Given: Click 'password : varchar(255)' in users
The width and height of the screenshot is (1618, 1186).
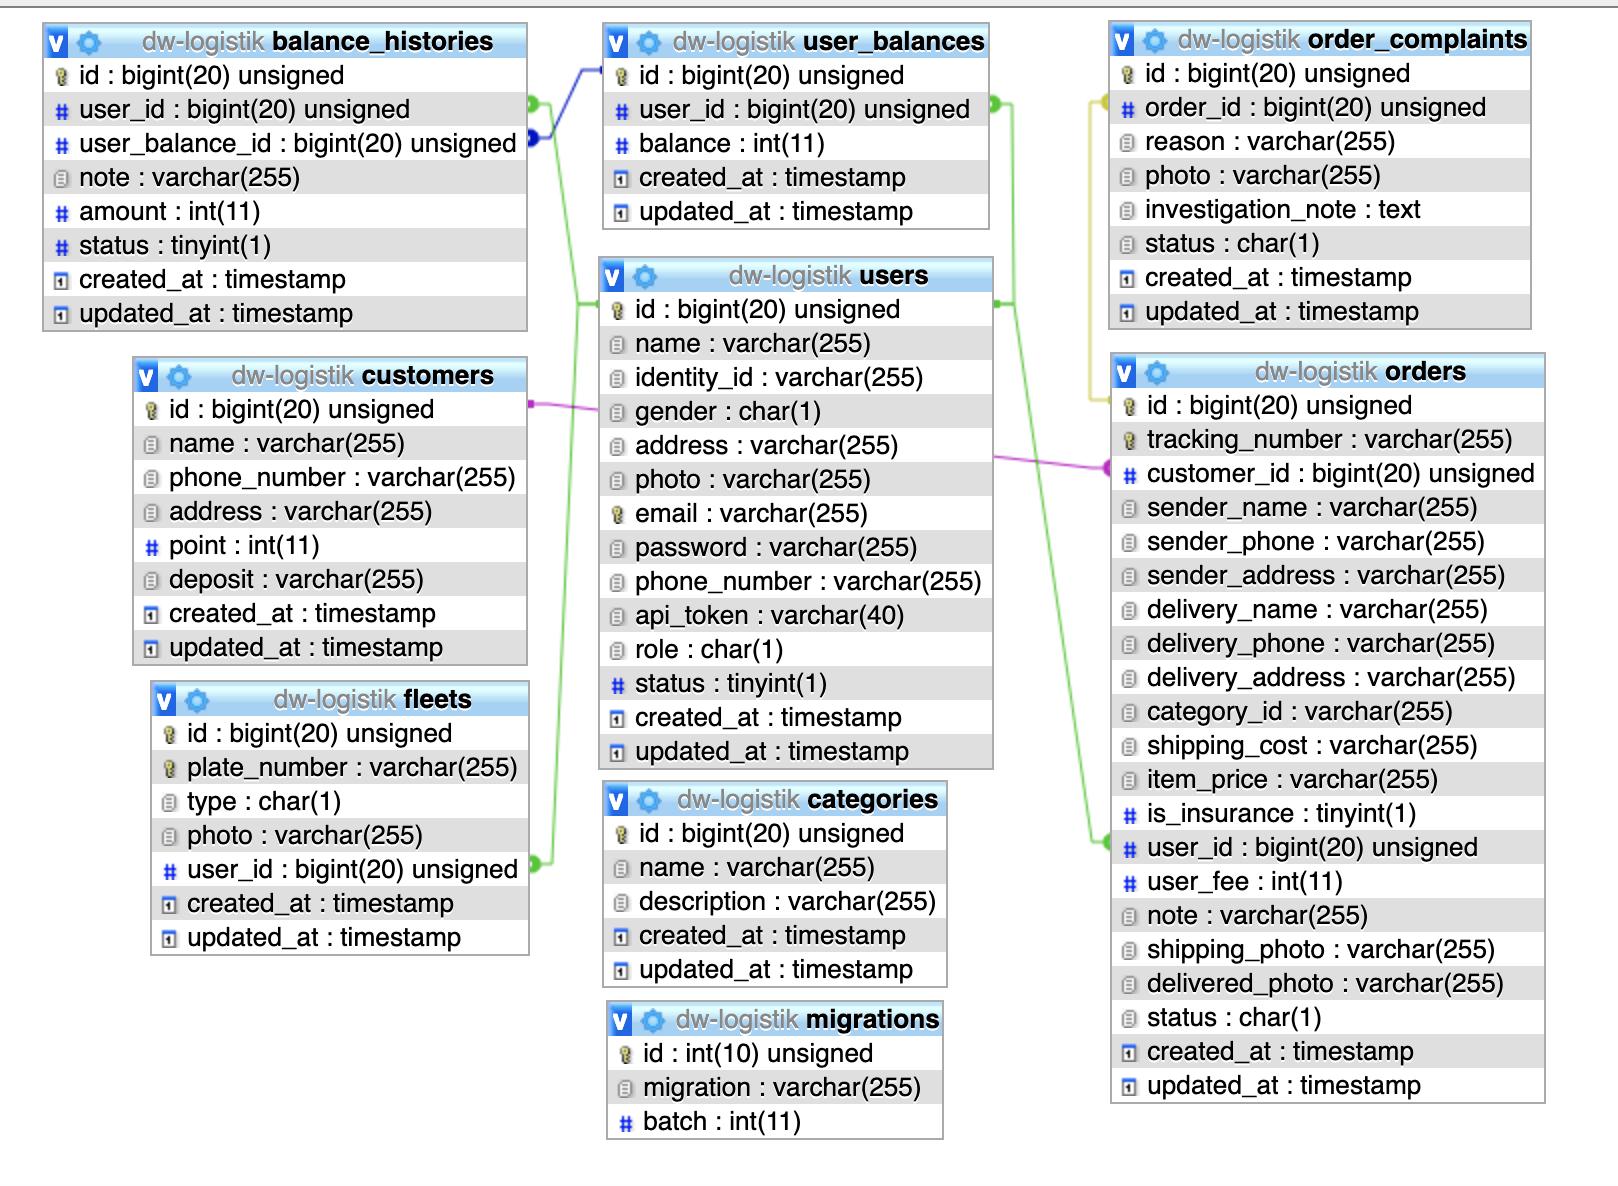Looking at the screenshot, I should coord(776,548).
